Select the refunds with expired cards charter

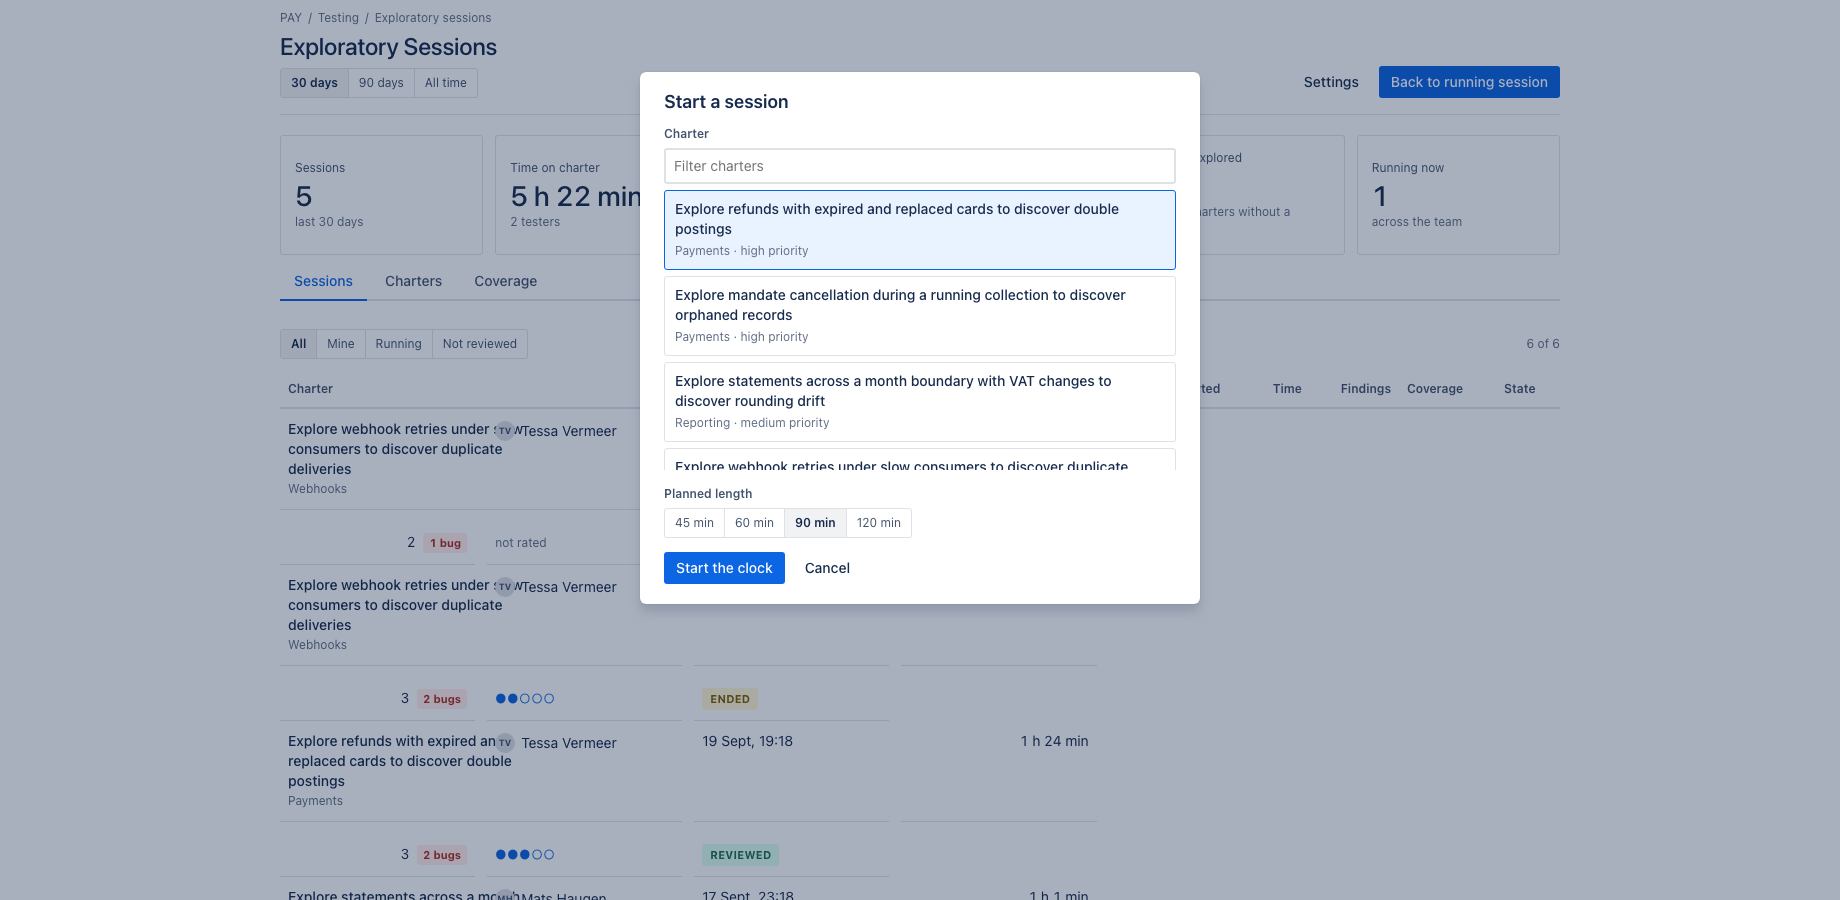tap(919, 230)
